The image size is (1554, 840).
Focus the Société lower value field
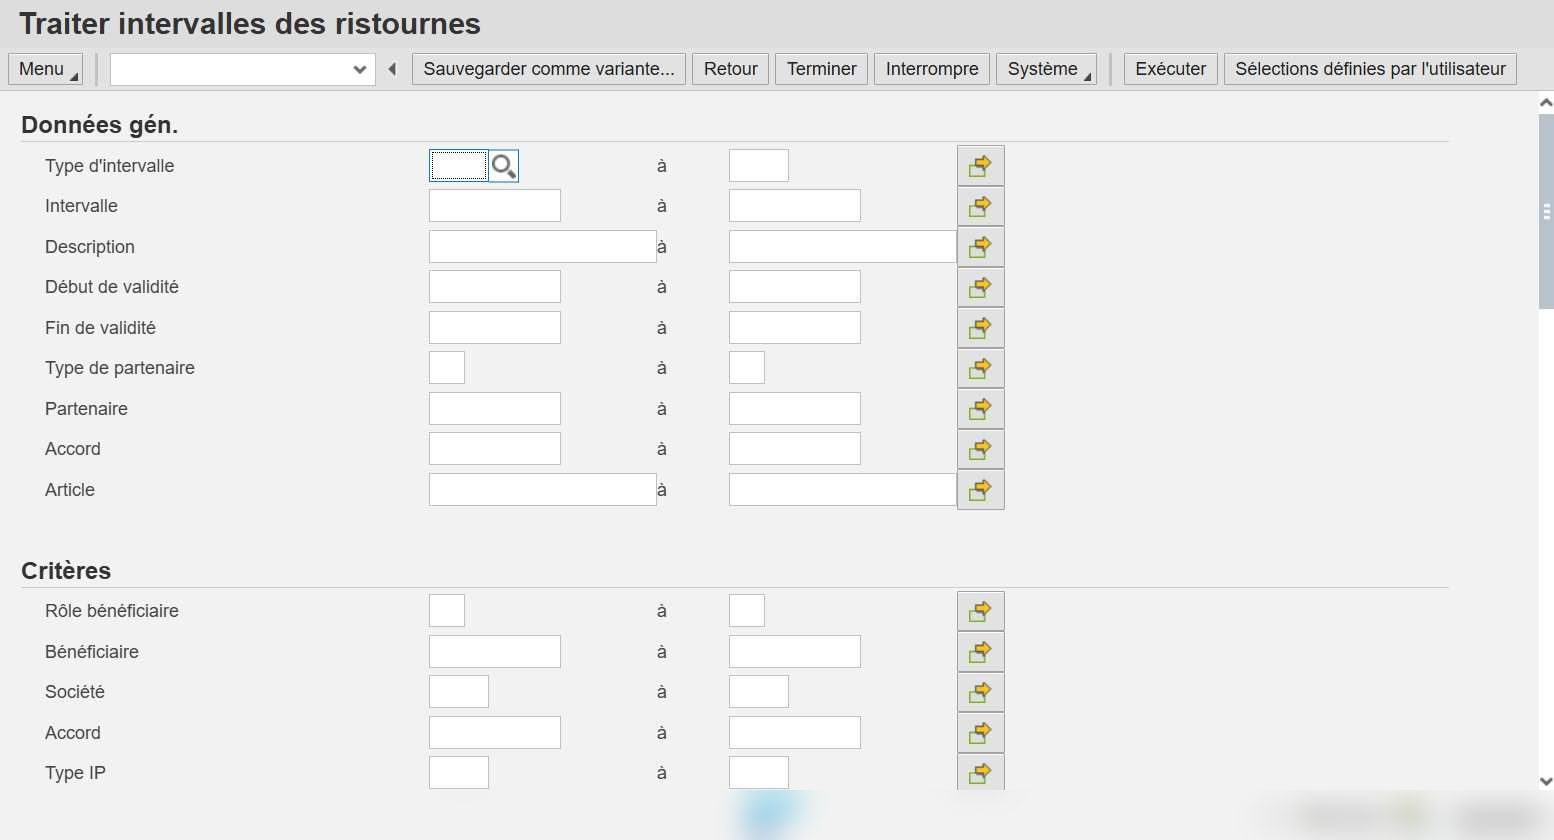459,692
